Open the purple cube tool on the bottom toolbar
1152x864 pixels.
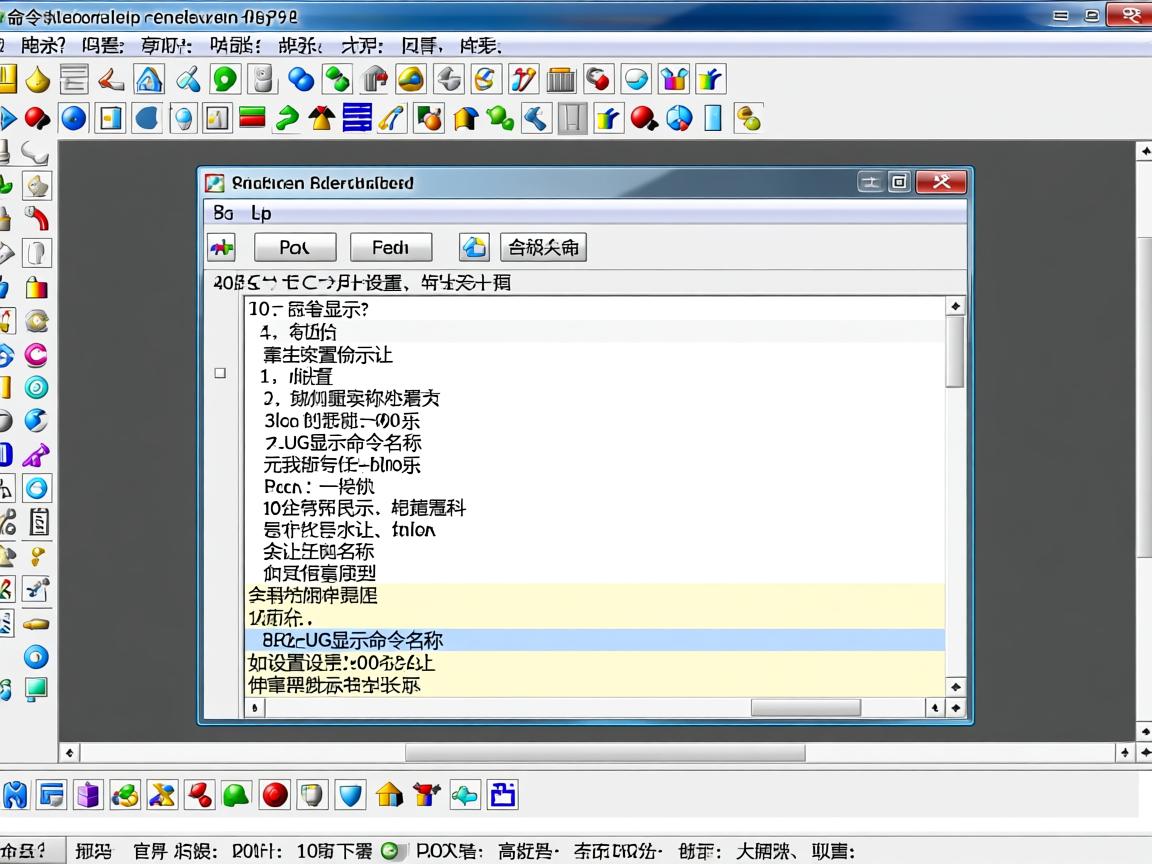(88, 794)
